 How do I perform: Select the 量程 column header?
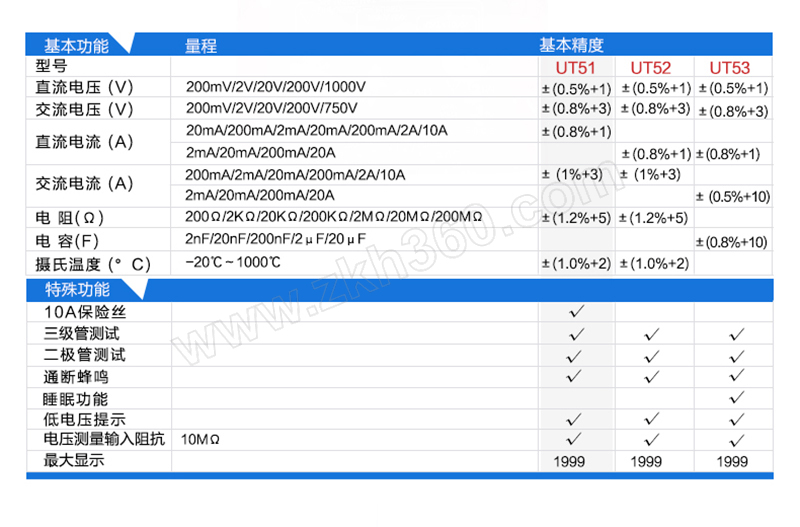[201, 46]
